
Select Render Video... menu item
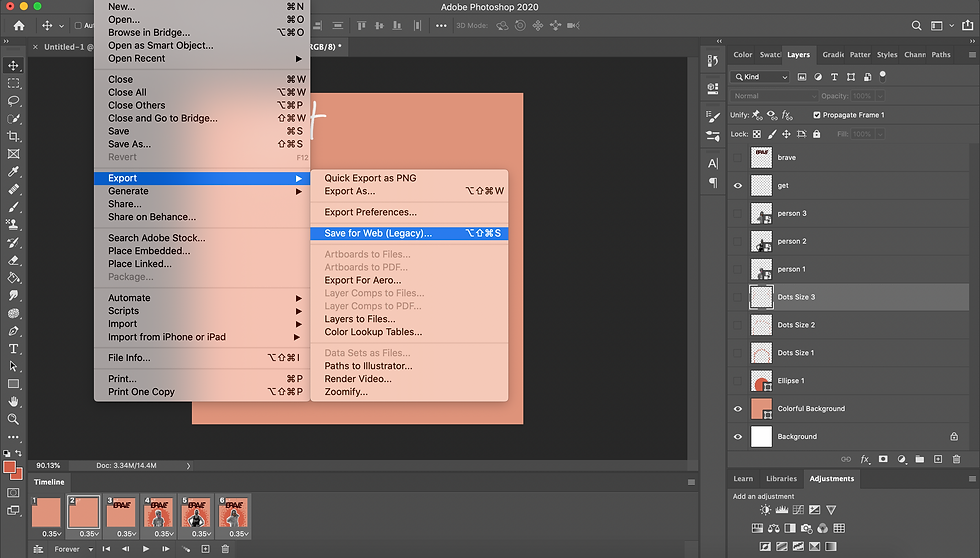[x=409, y=379]
